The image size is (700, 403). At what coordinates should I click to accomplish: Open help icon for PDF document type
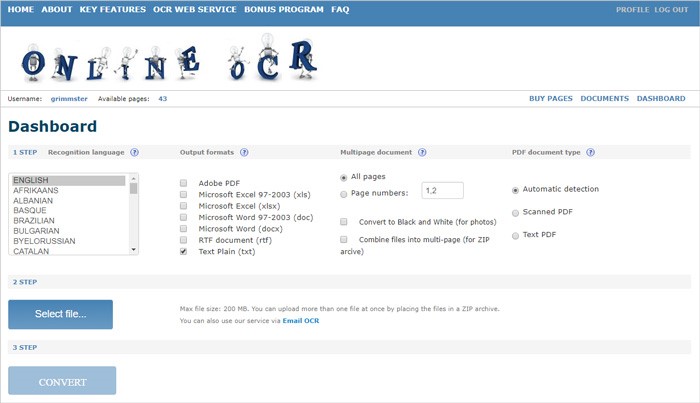click(591, 152)
